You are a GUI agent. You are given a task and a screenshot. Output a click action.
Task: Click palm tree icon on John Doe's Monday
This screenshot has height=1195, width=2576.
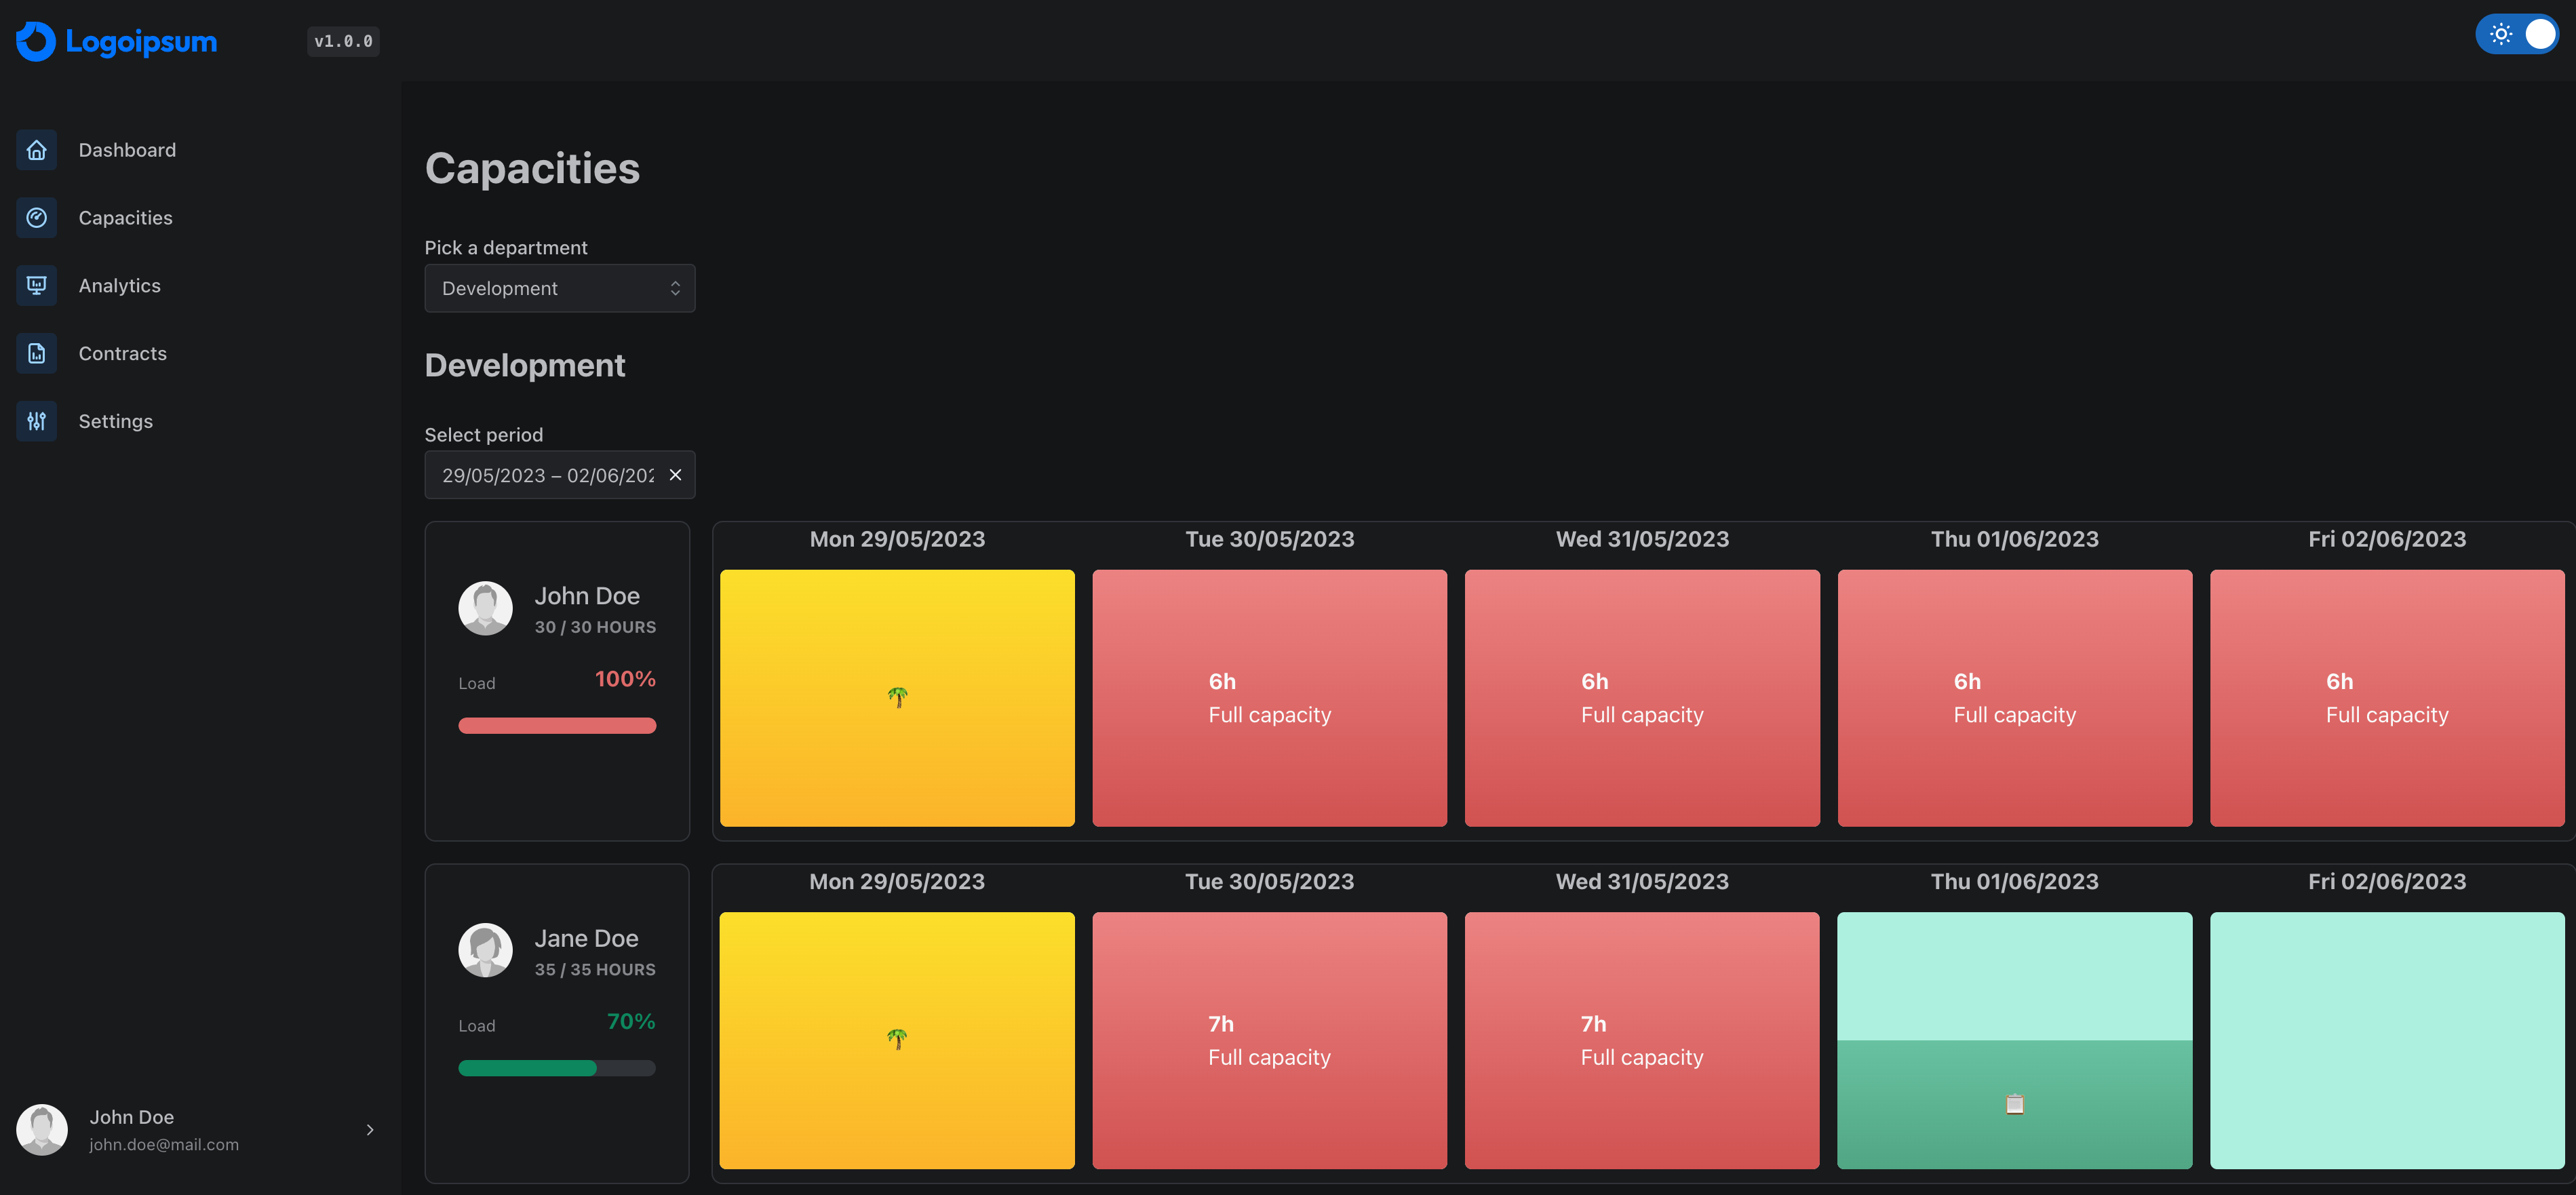(x=897, y=697)
